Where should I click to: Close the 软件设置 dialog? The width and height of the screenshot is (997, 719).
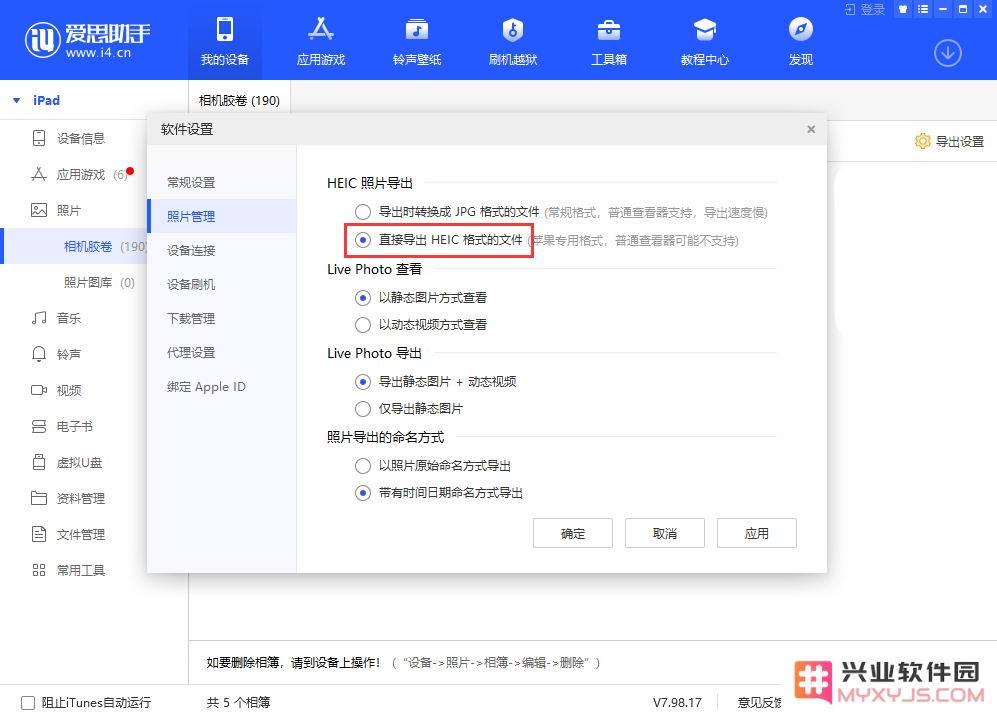(x=811, y=129)
